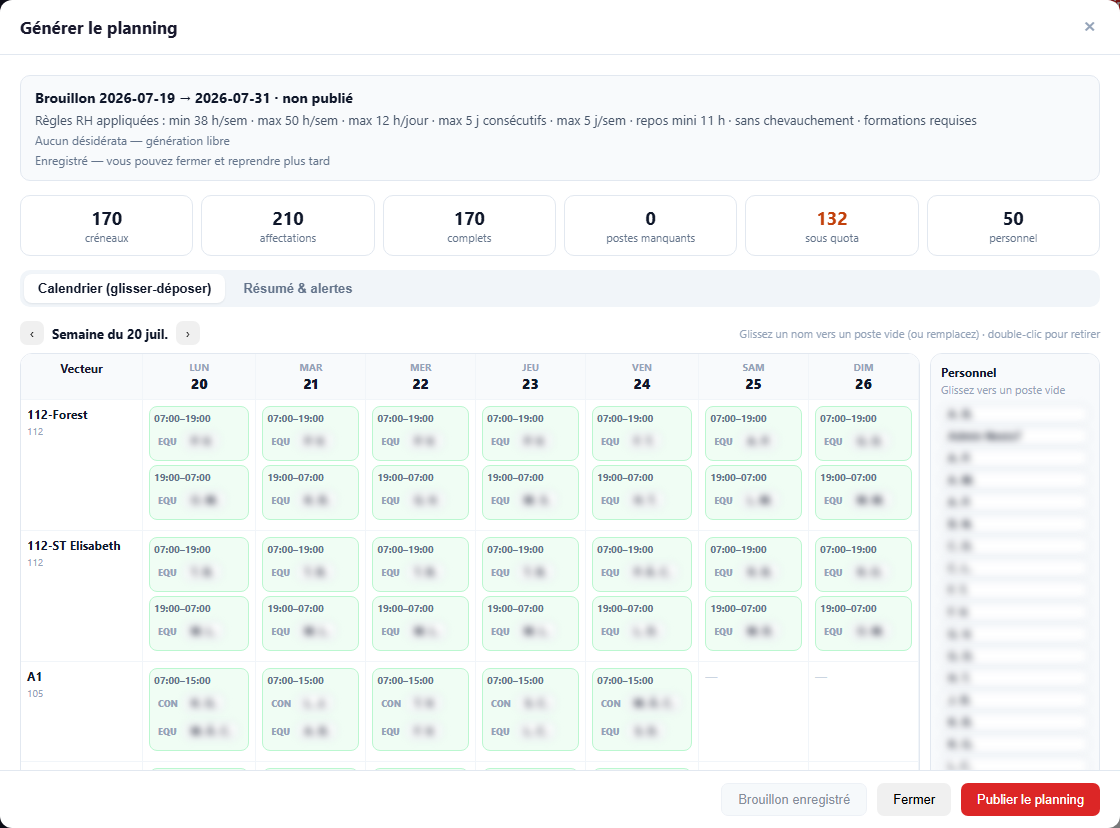Screen dimensions: 1120x828
Task: Click the Personnel panel heading
Action: tap(968, 373)
